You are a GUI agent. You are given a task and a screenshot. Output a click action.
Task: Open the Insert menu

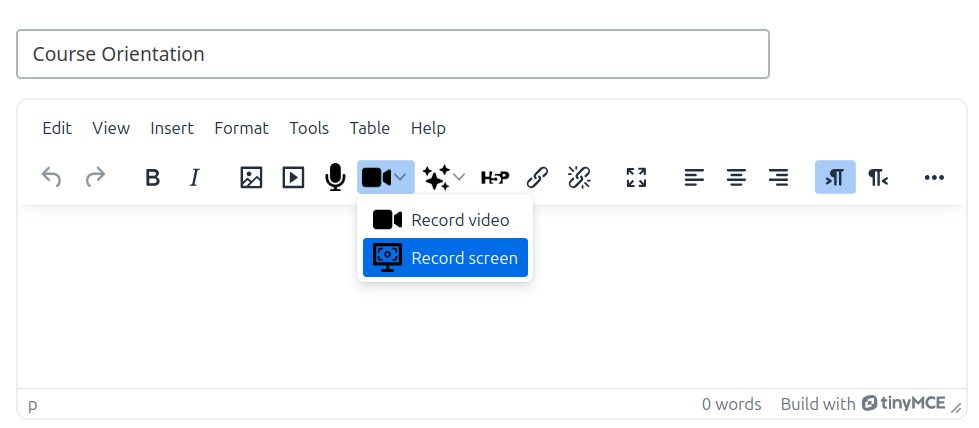pyautogui.click(x=172, y=128)
